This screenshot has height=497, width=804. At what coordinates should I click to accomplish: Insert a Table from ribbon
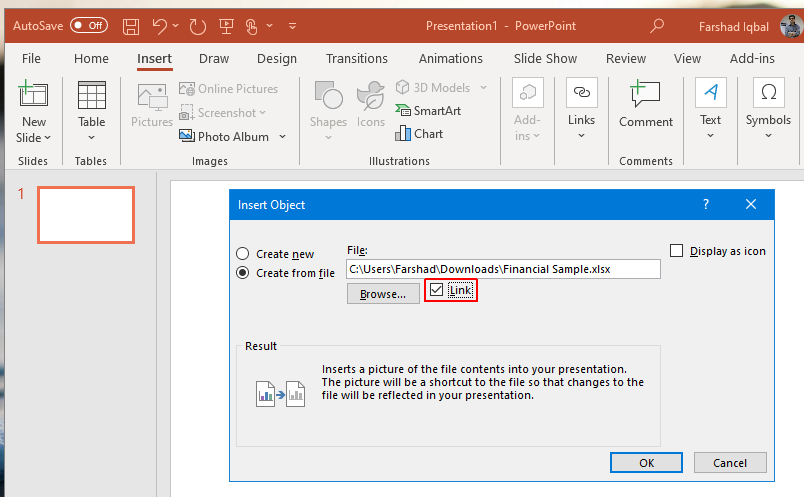point(91,108)
